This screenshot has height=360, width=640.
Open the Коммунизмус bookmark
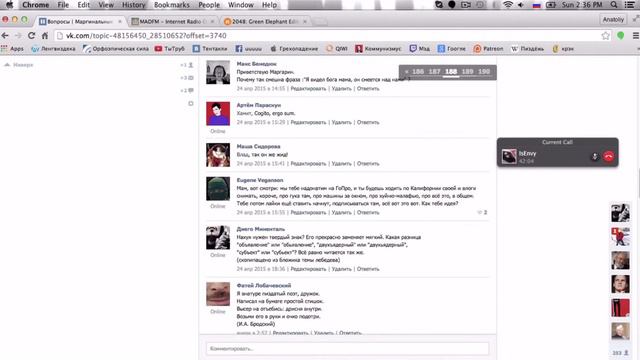pyautogui.click(x=378, y=49)
